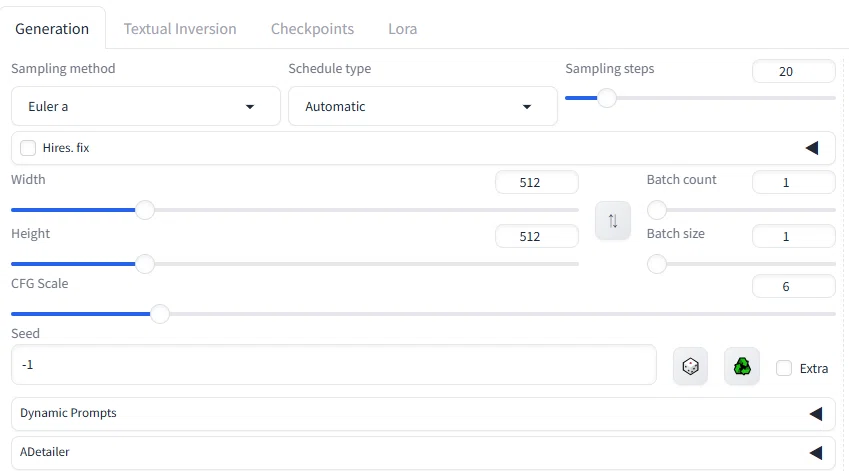Image resolution: width=849 pixels, height=471 pixels.
Task: Open the Sampling method dropdown
Action: [146, 106]
